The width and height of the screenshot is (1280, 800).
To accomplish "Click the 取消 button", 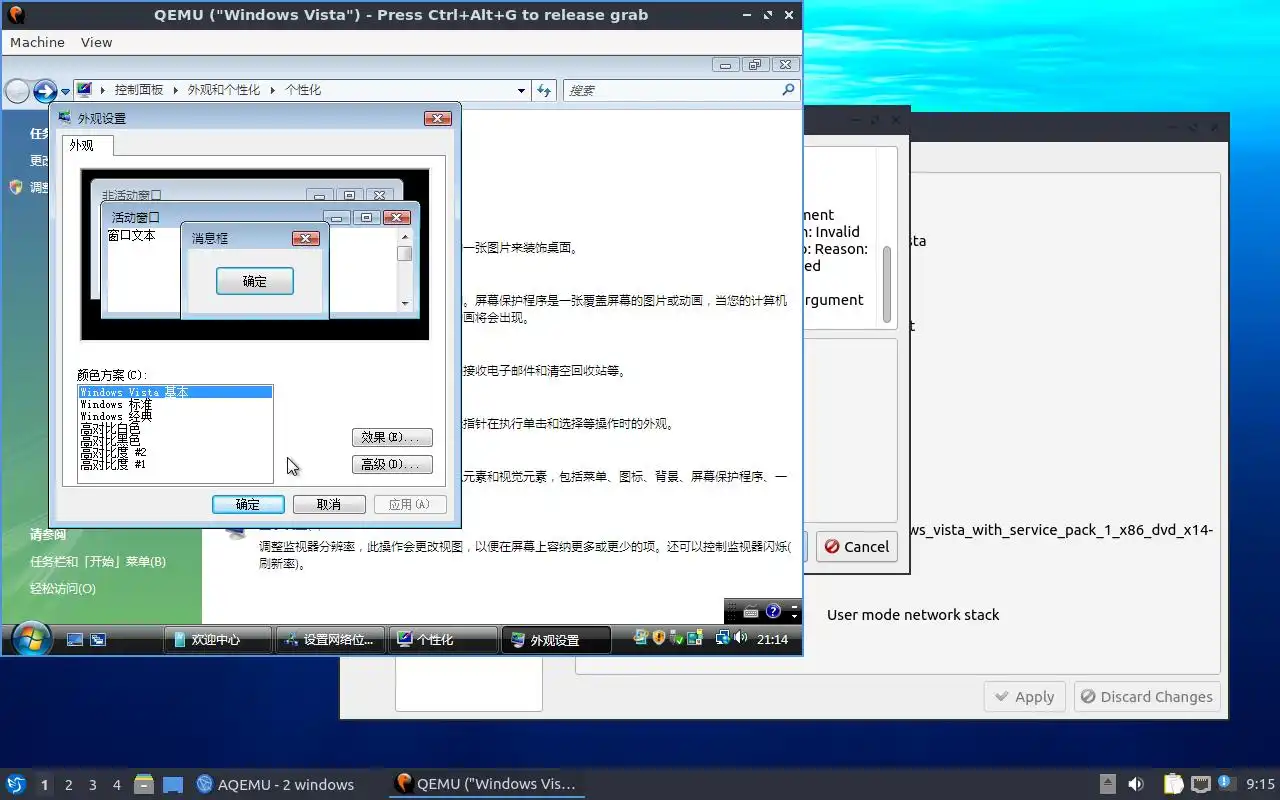I will coord(329,504).
